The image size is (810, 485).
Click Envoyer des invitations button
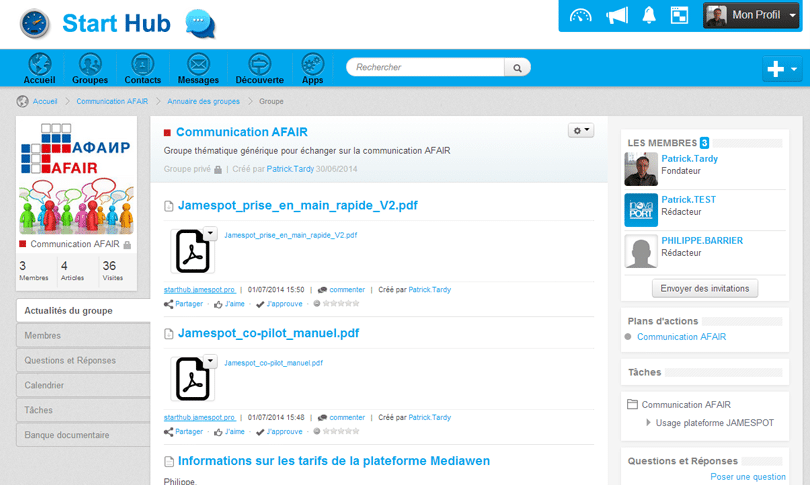point(705,288)
